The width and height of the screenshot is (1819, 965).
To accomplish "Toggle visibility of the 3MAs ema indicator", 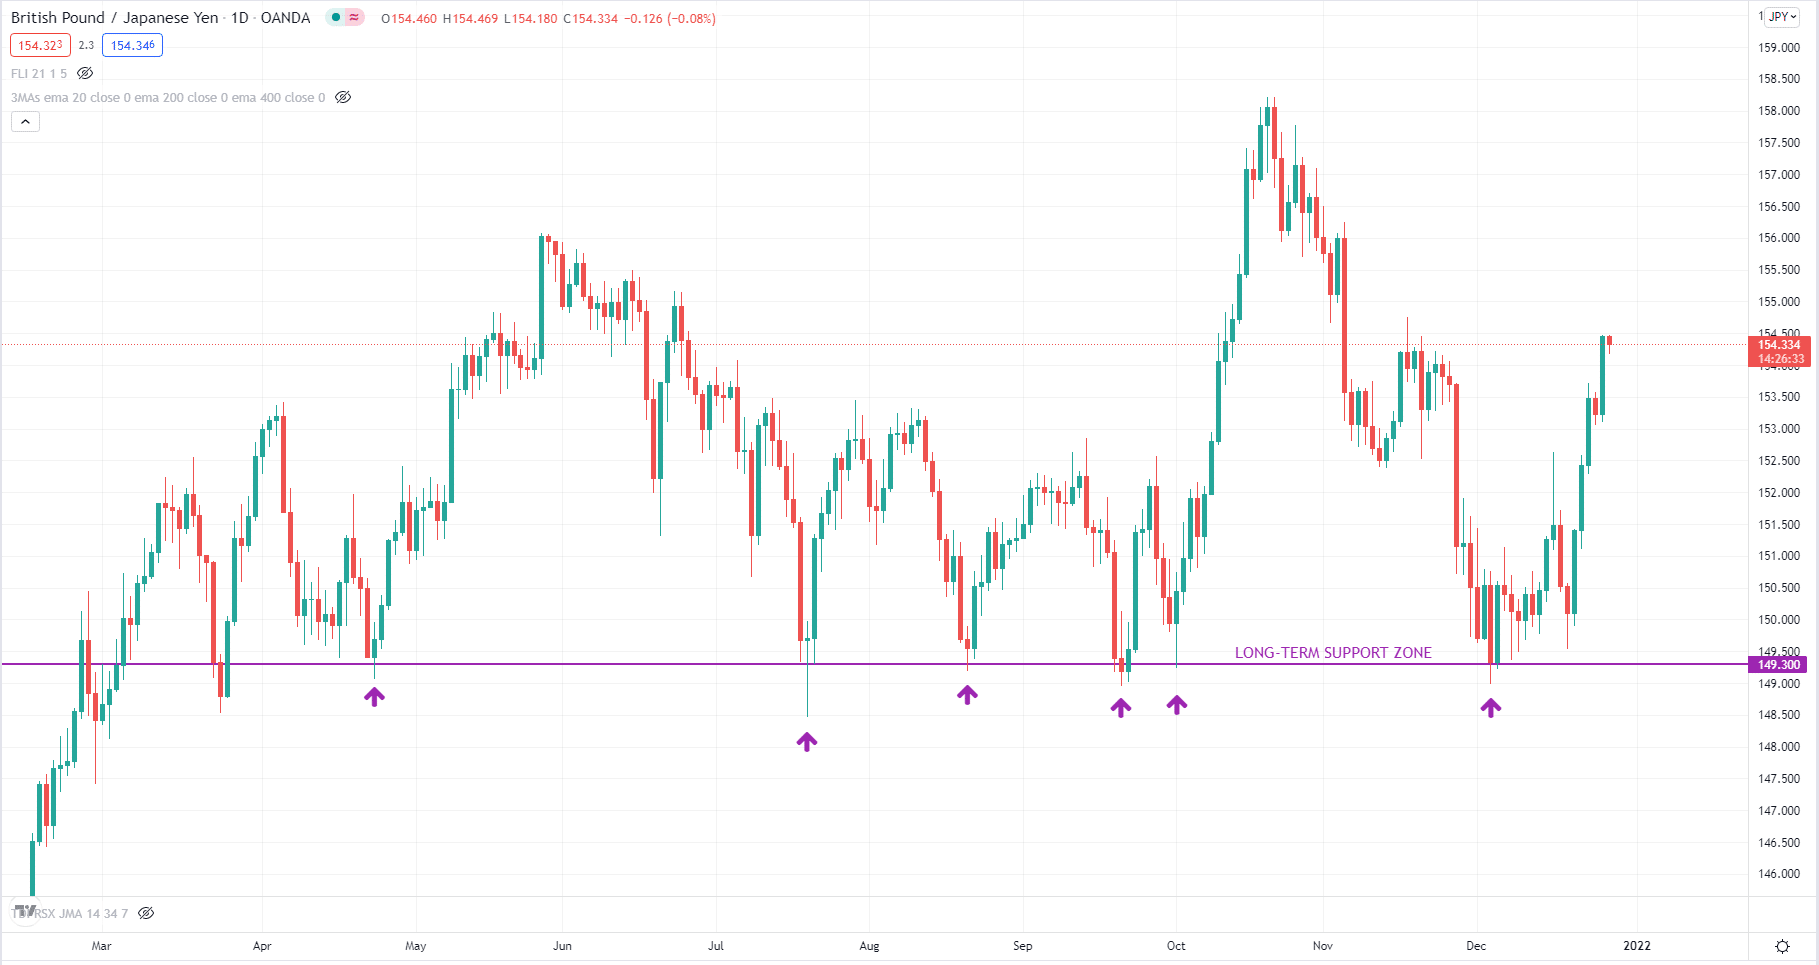I will [x=343, y=97].
